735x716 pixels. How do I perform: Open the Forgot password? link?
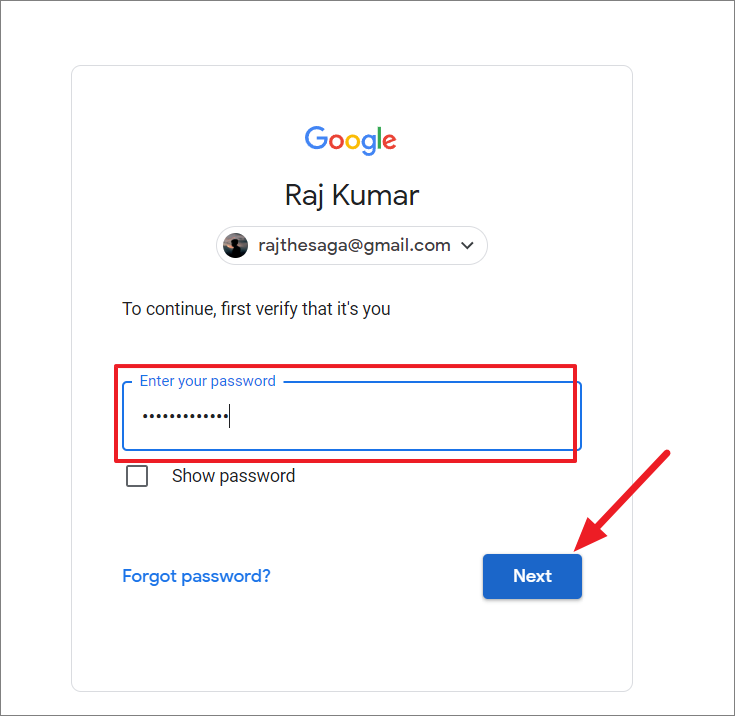click(x=196, y=576)
